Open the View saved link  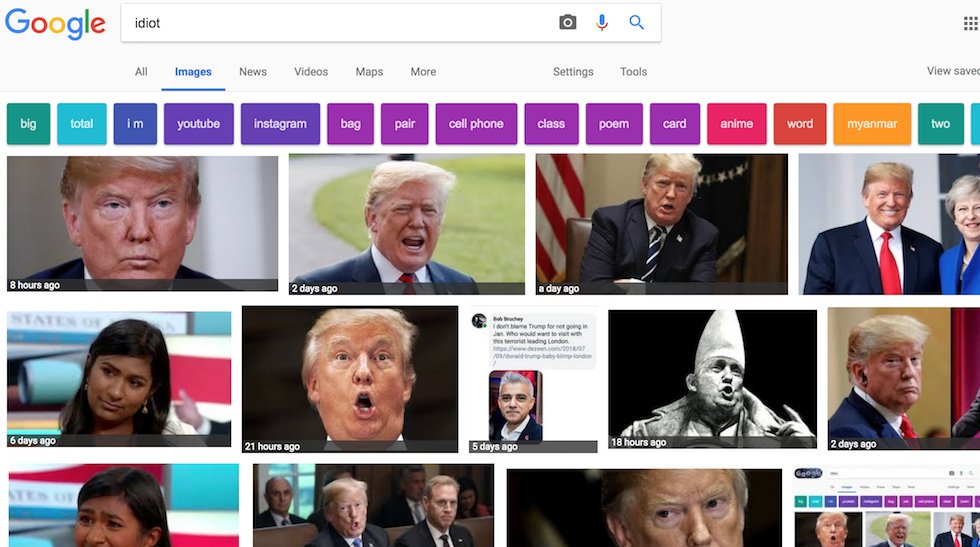click(x=952, y=71)
